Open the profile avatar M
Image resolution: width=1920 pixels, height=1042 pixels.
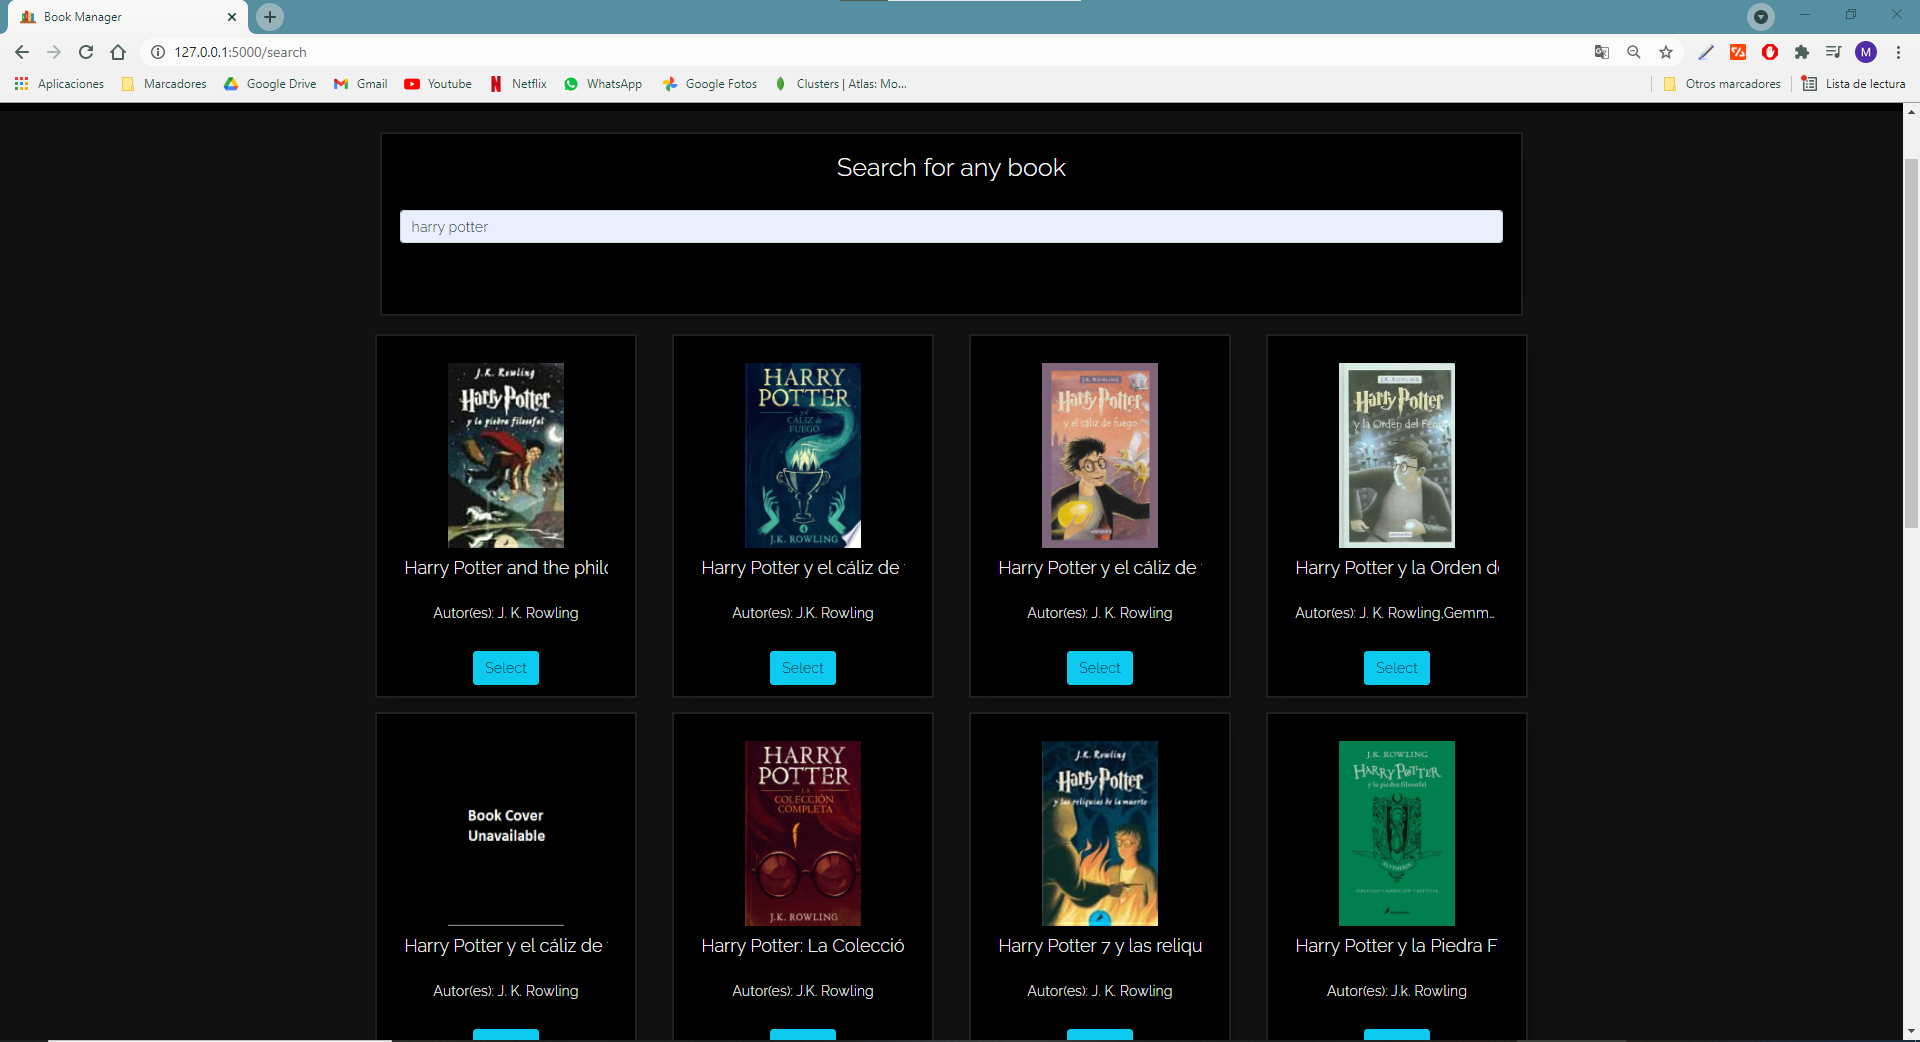pyautogui.click(x=1866, y=52)
